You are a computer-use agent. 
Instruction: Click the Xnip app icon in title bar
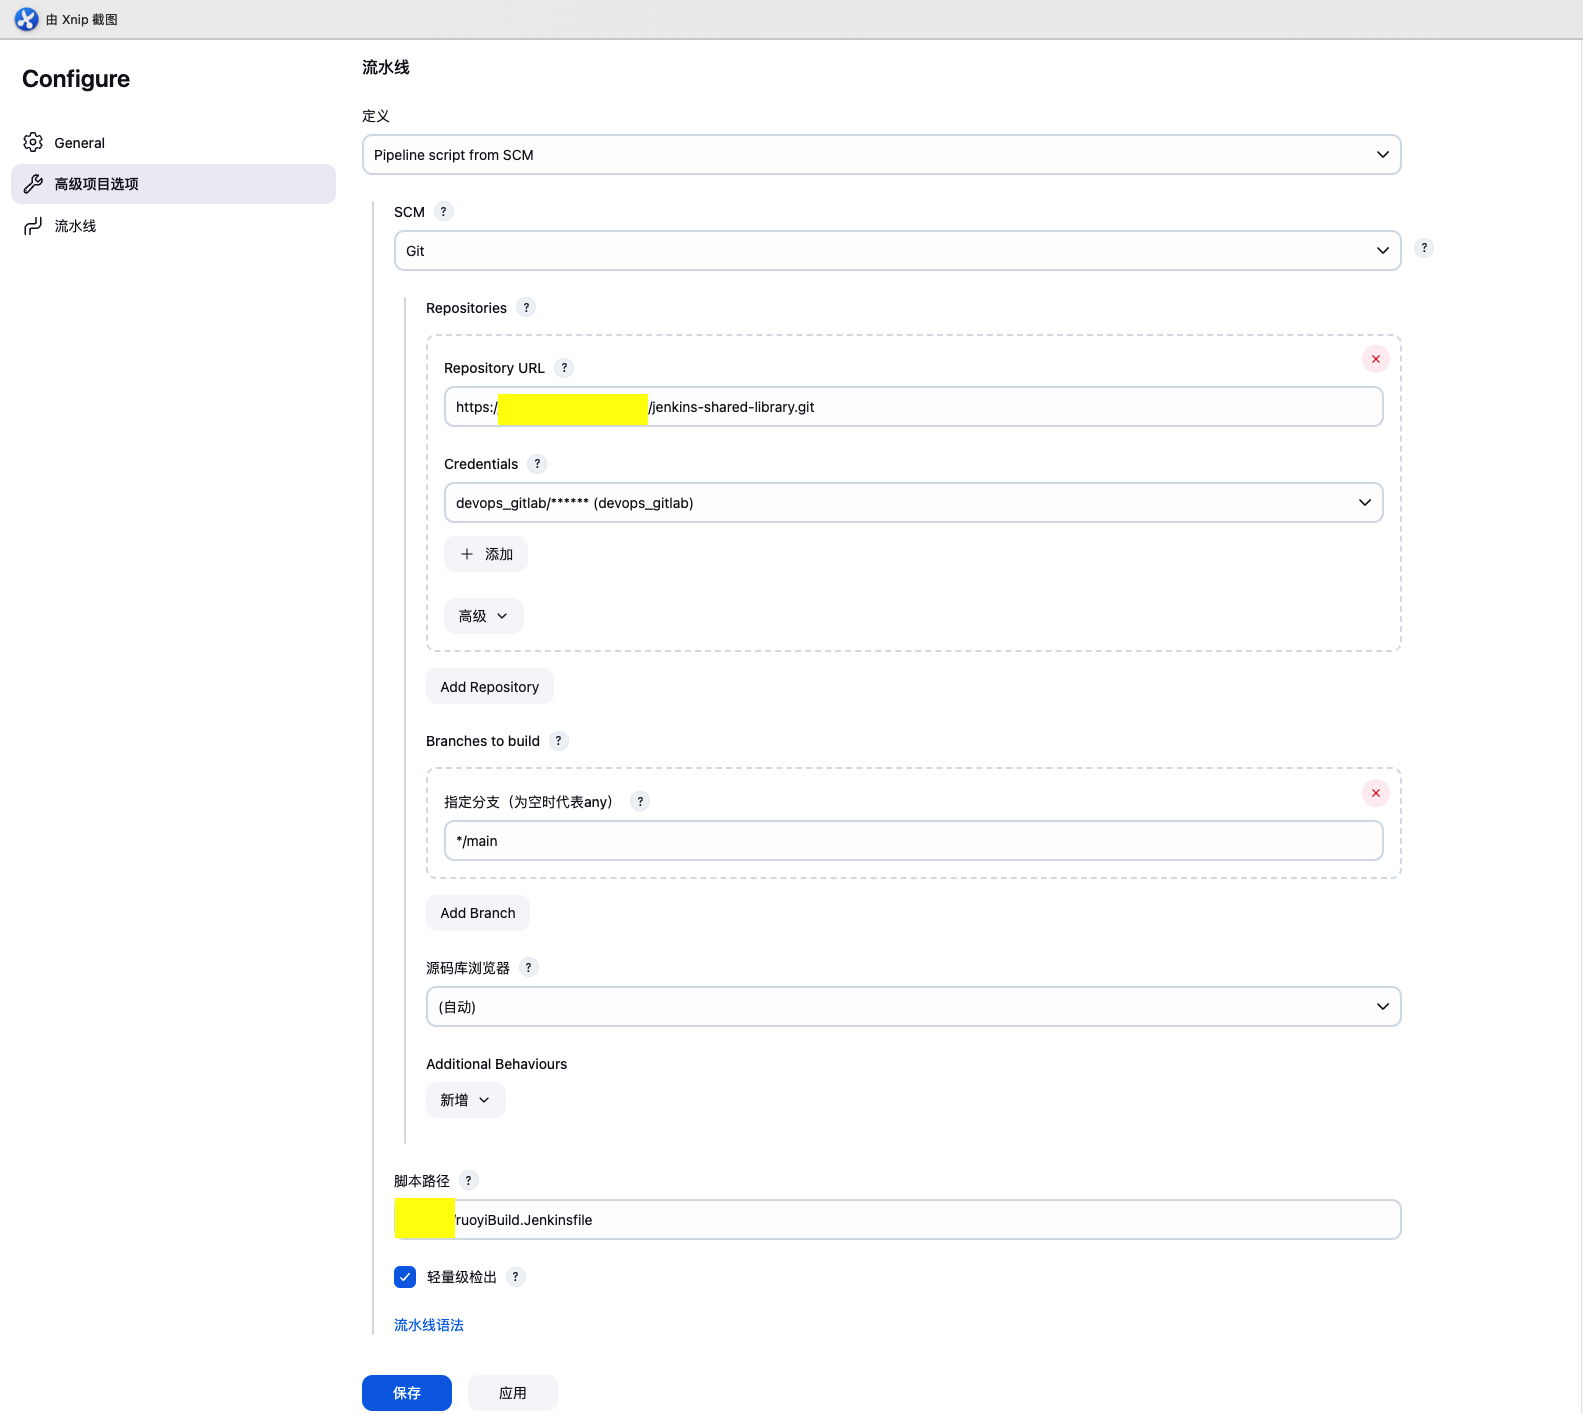pyautogui.click(x=26, y=19)
